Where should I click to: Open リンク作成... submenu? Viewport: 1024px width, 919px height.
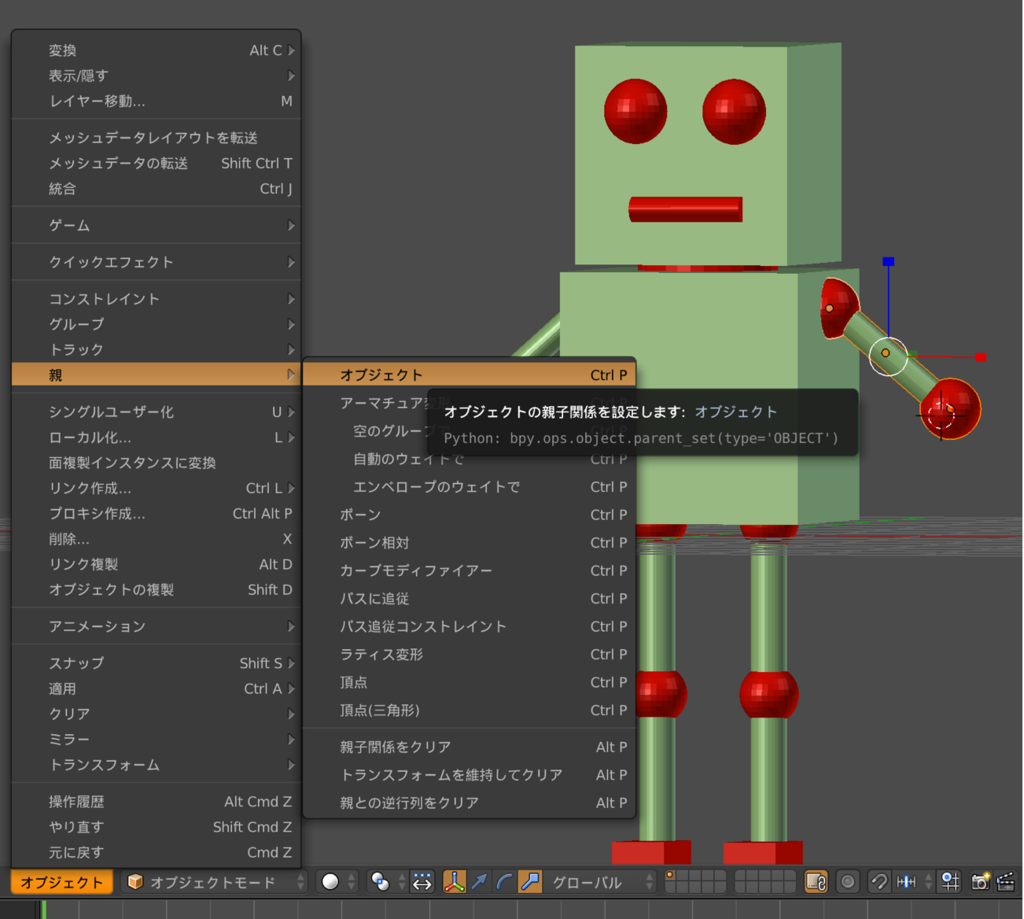coord(156,488)
